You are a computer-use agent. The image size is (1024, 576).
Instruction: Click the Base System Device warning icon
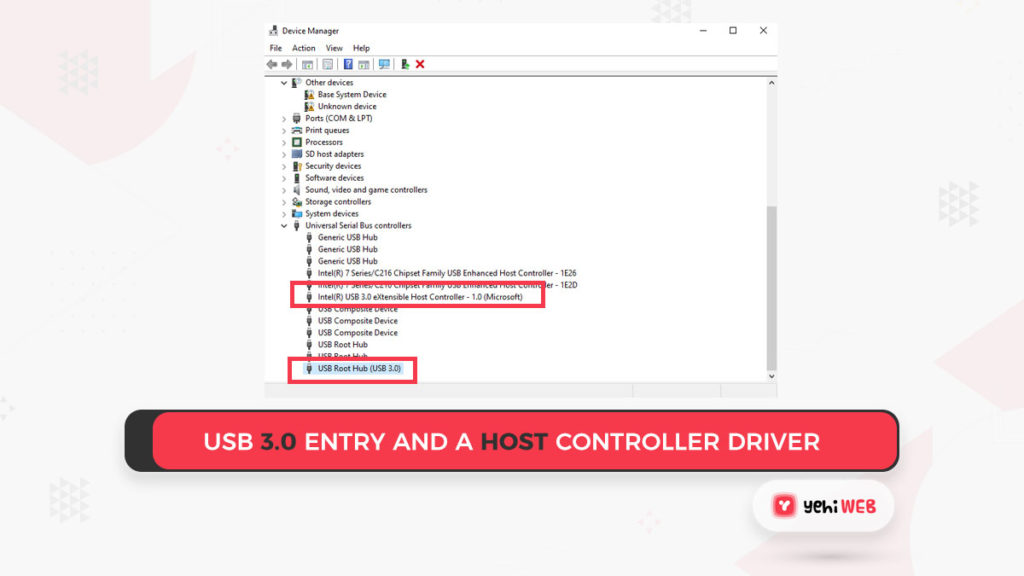click(x=310, y=95)
